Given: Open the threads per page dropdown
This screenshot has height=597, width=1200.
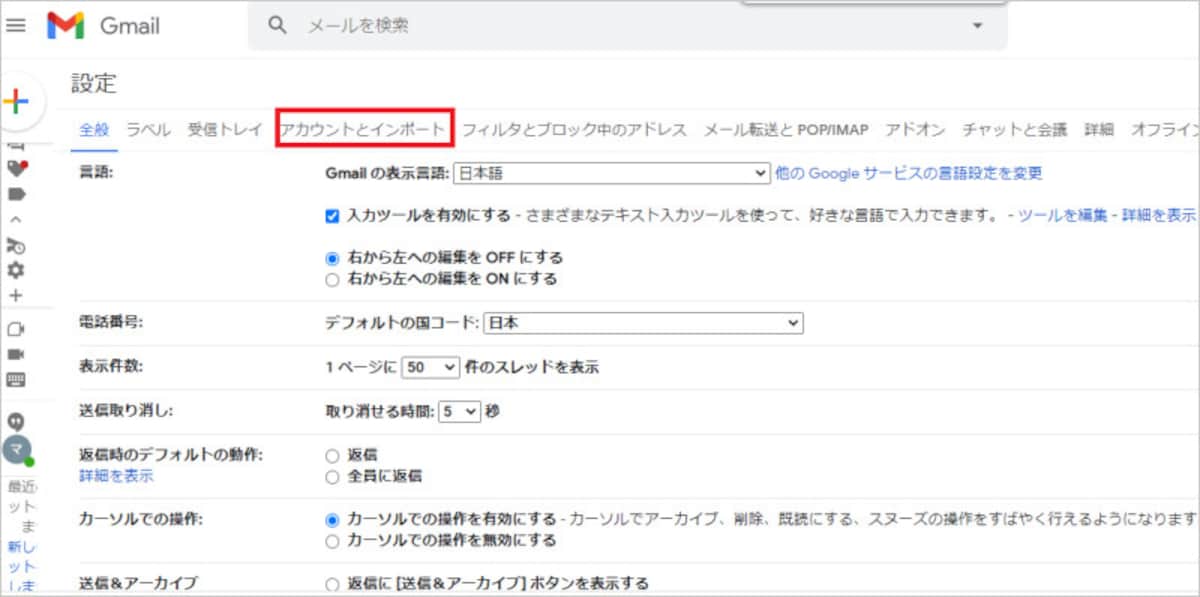Looking at the screenshot, I should coord(430,367).
